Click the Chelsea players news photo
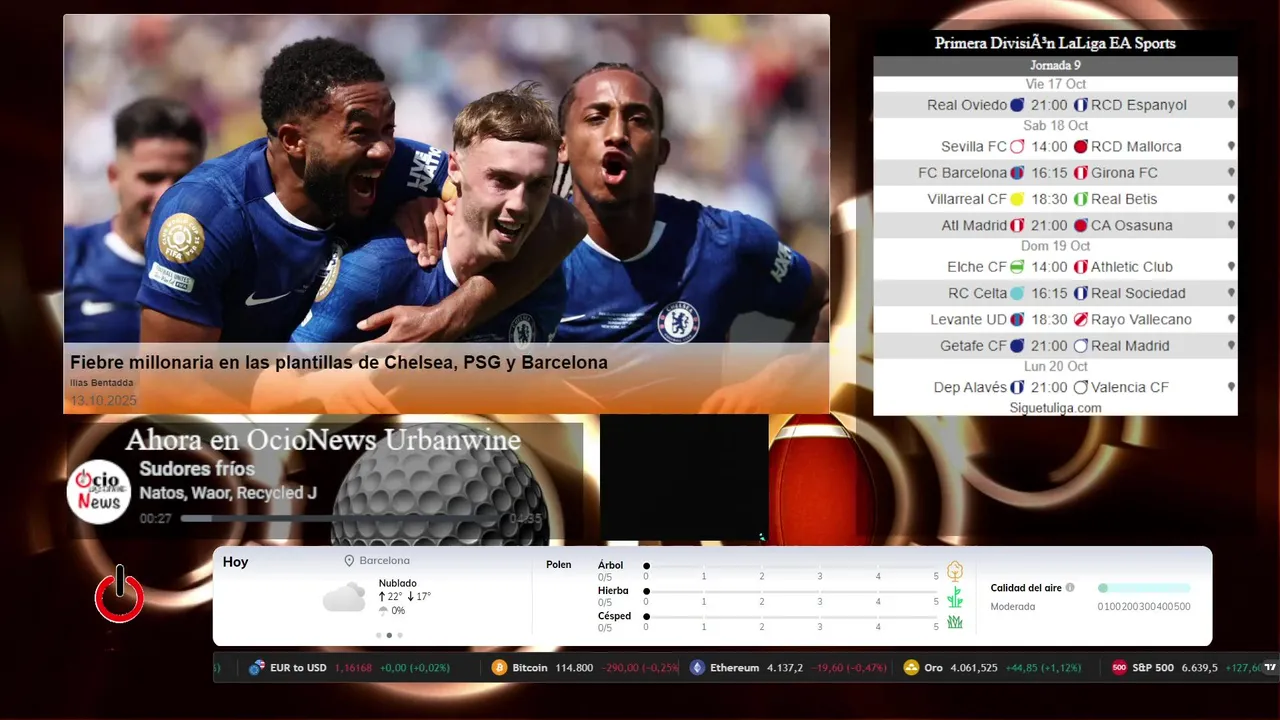This screenshot has width=1280, height=720. coord(446,179)
